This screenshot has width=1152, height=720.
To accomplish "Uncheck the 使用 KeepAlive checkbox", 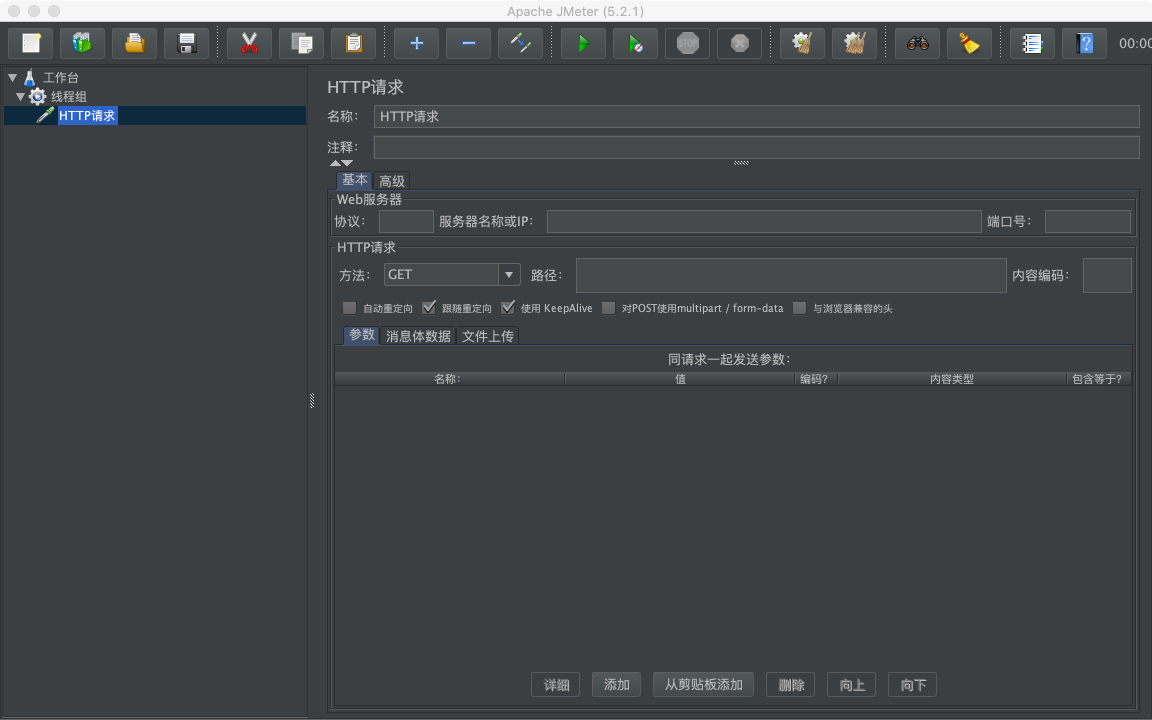I will [508, 308].
